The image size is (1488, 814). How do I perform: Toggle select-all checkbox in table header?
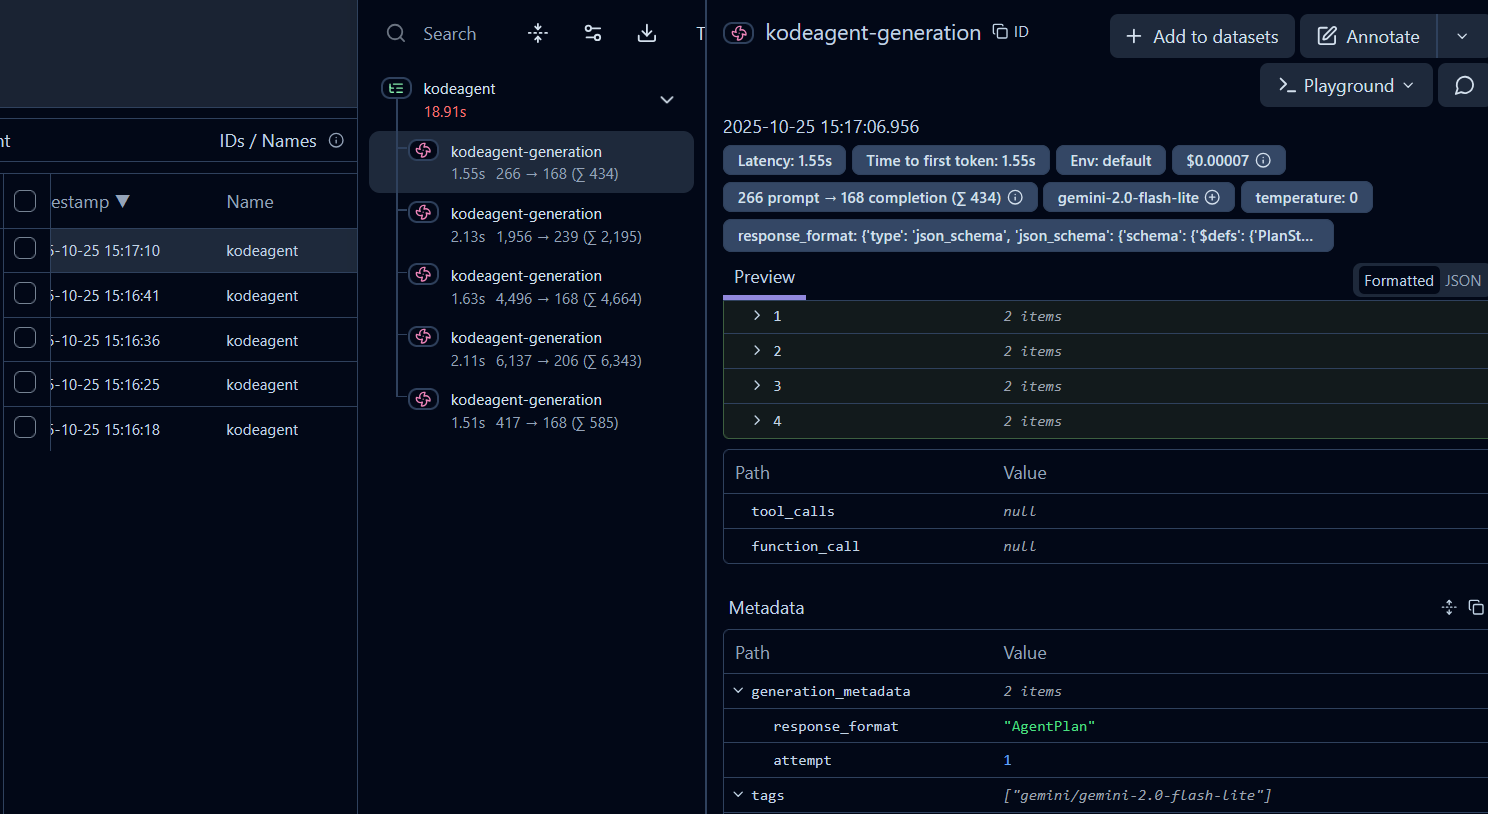(25, 202)
